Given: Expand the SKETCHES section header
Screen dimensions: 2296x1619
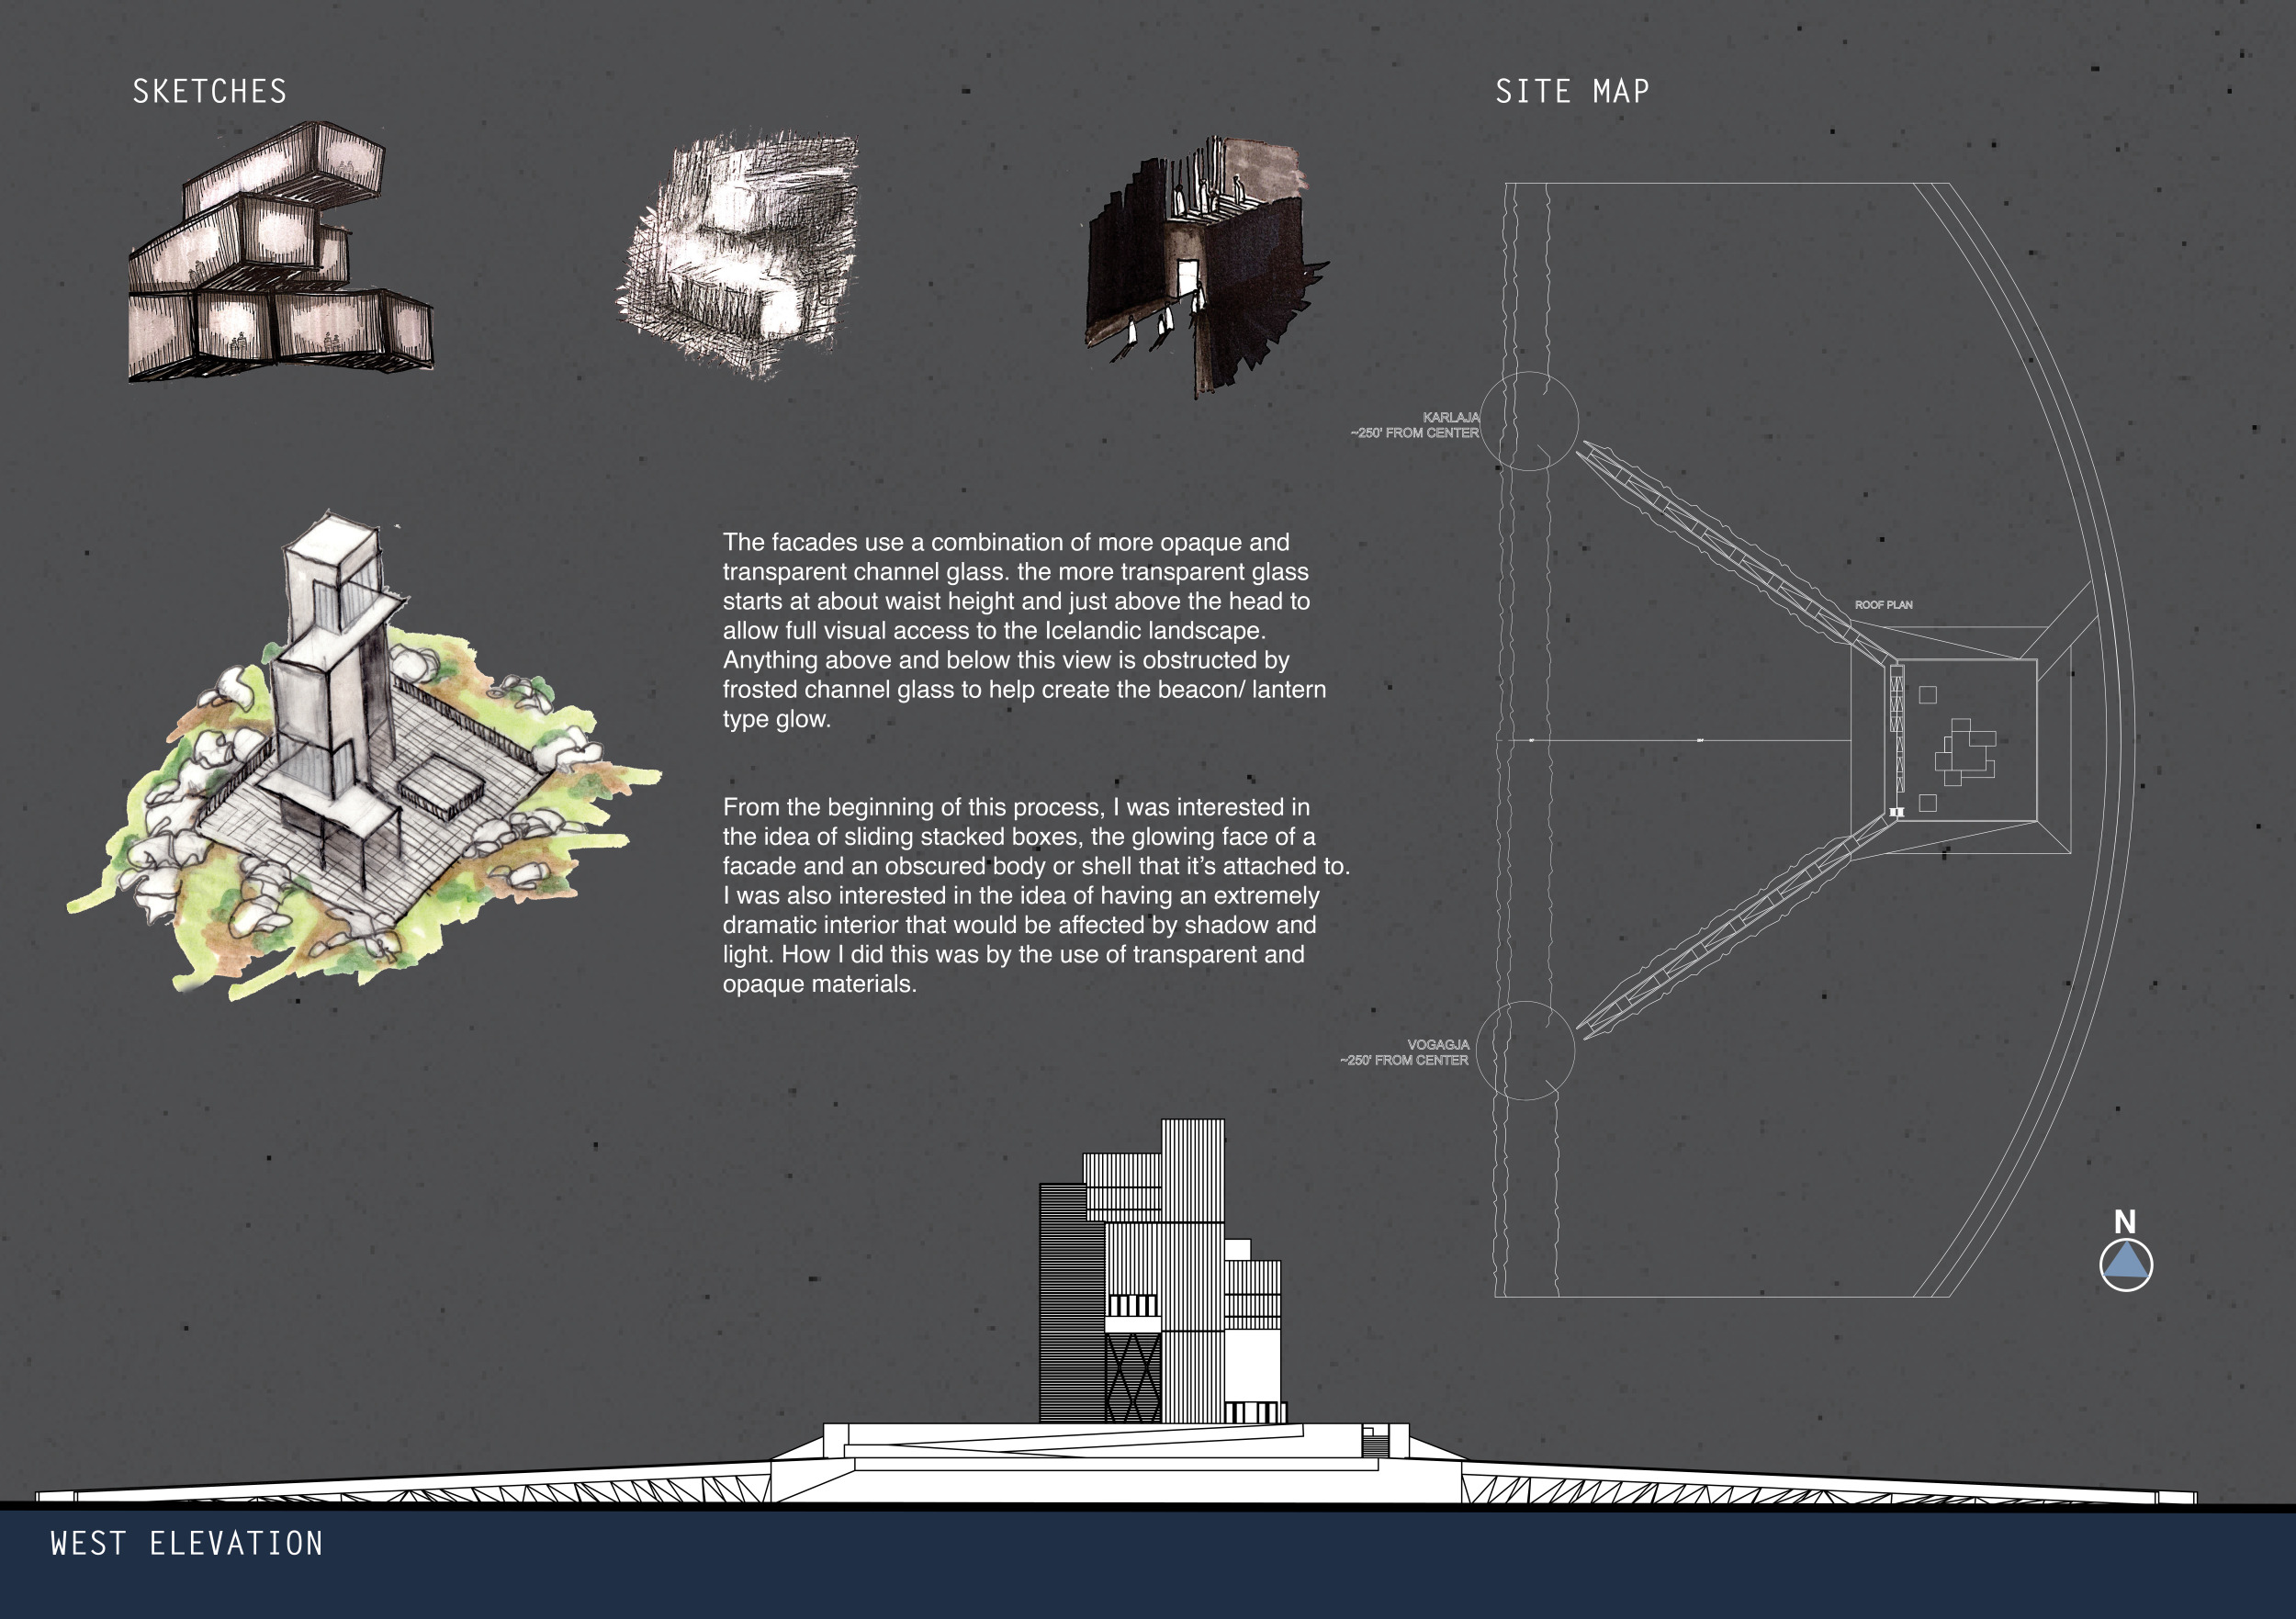Looking at the screenshot, I should (x=210, y=90).
